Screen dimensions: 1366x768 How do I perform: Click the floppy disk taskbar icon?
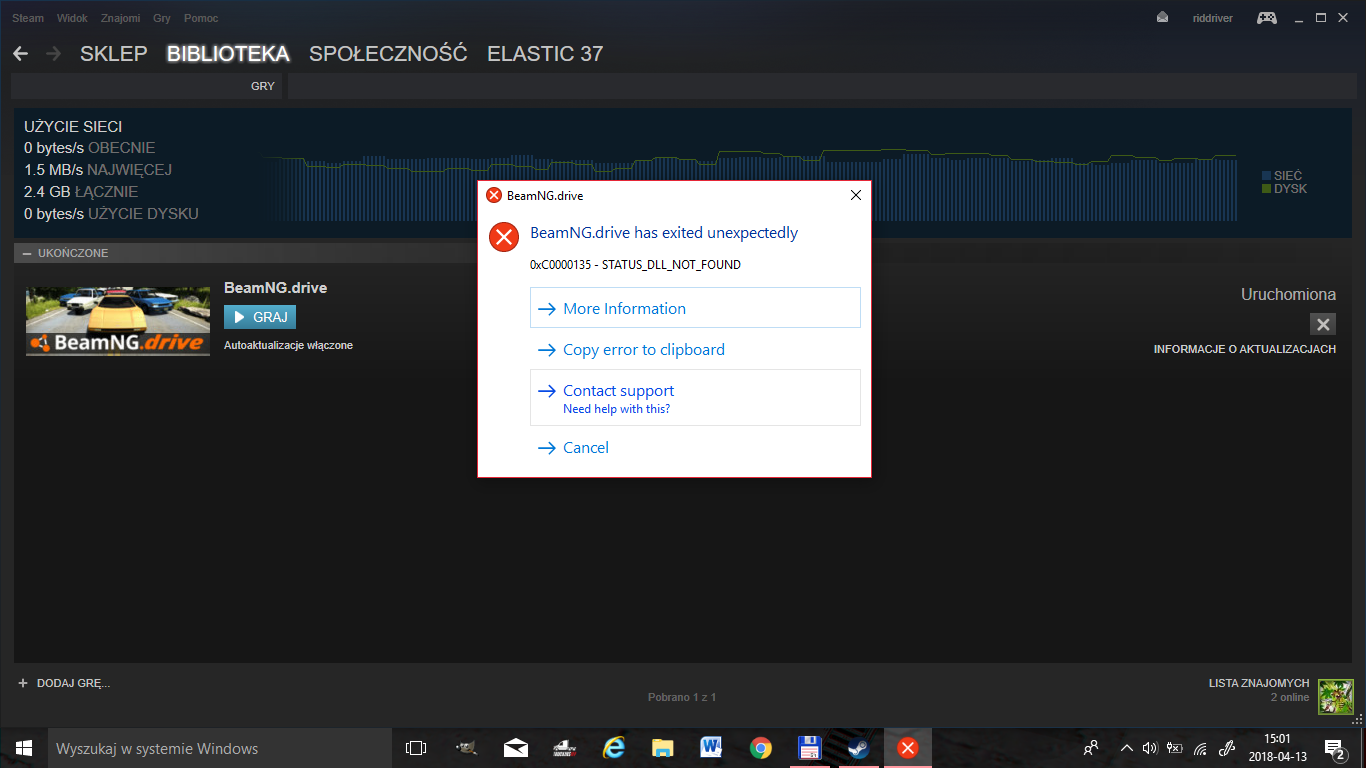(809, 748)
